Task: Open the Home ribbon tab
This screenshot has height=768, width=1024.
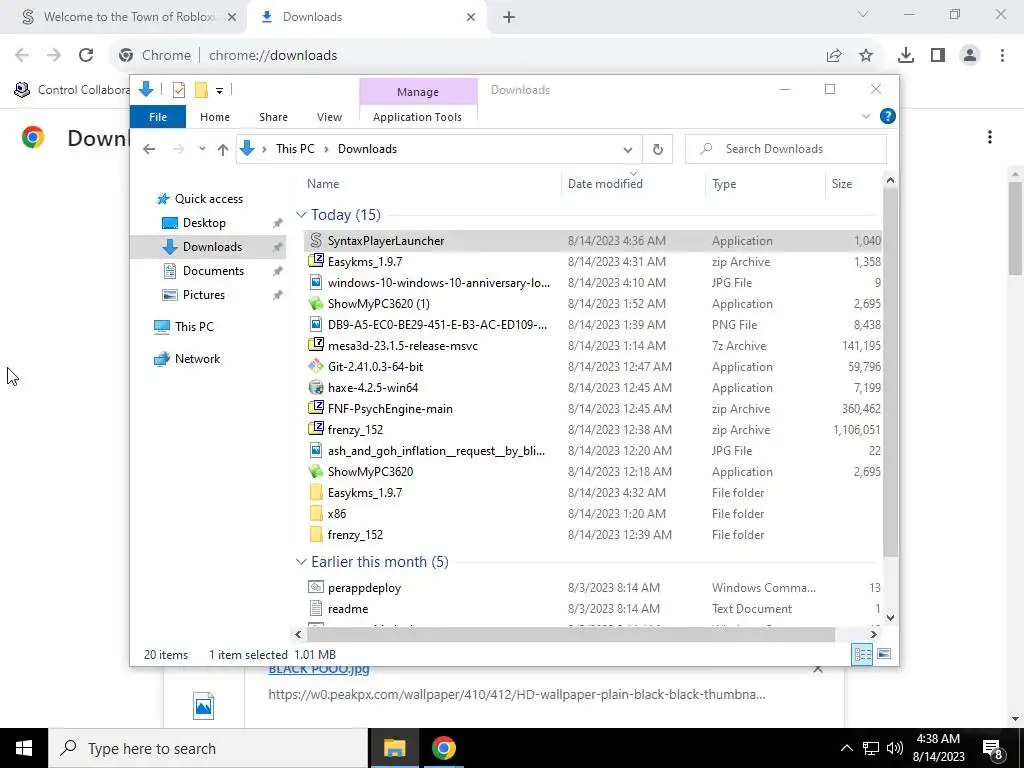Action: click(215, 117)
